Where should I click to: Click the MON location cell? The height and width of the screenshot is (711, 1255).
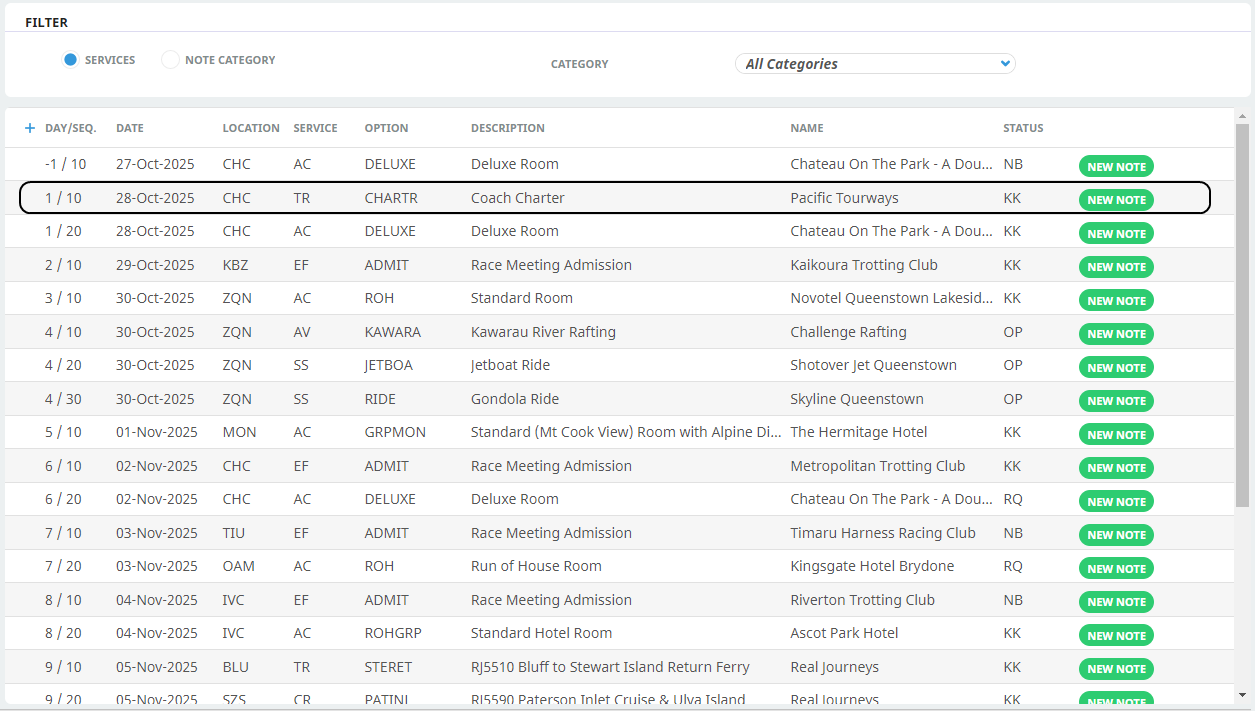pos(239,432)
